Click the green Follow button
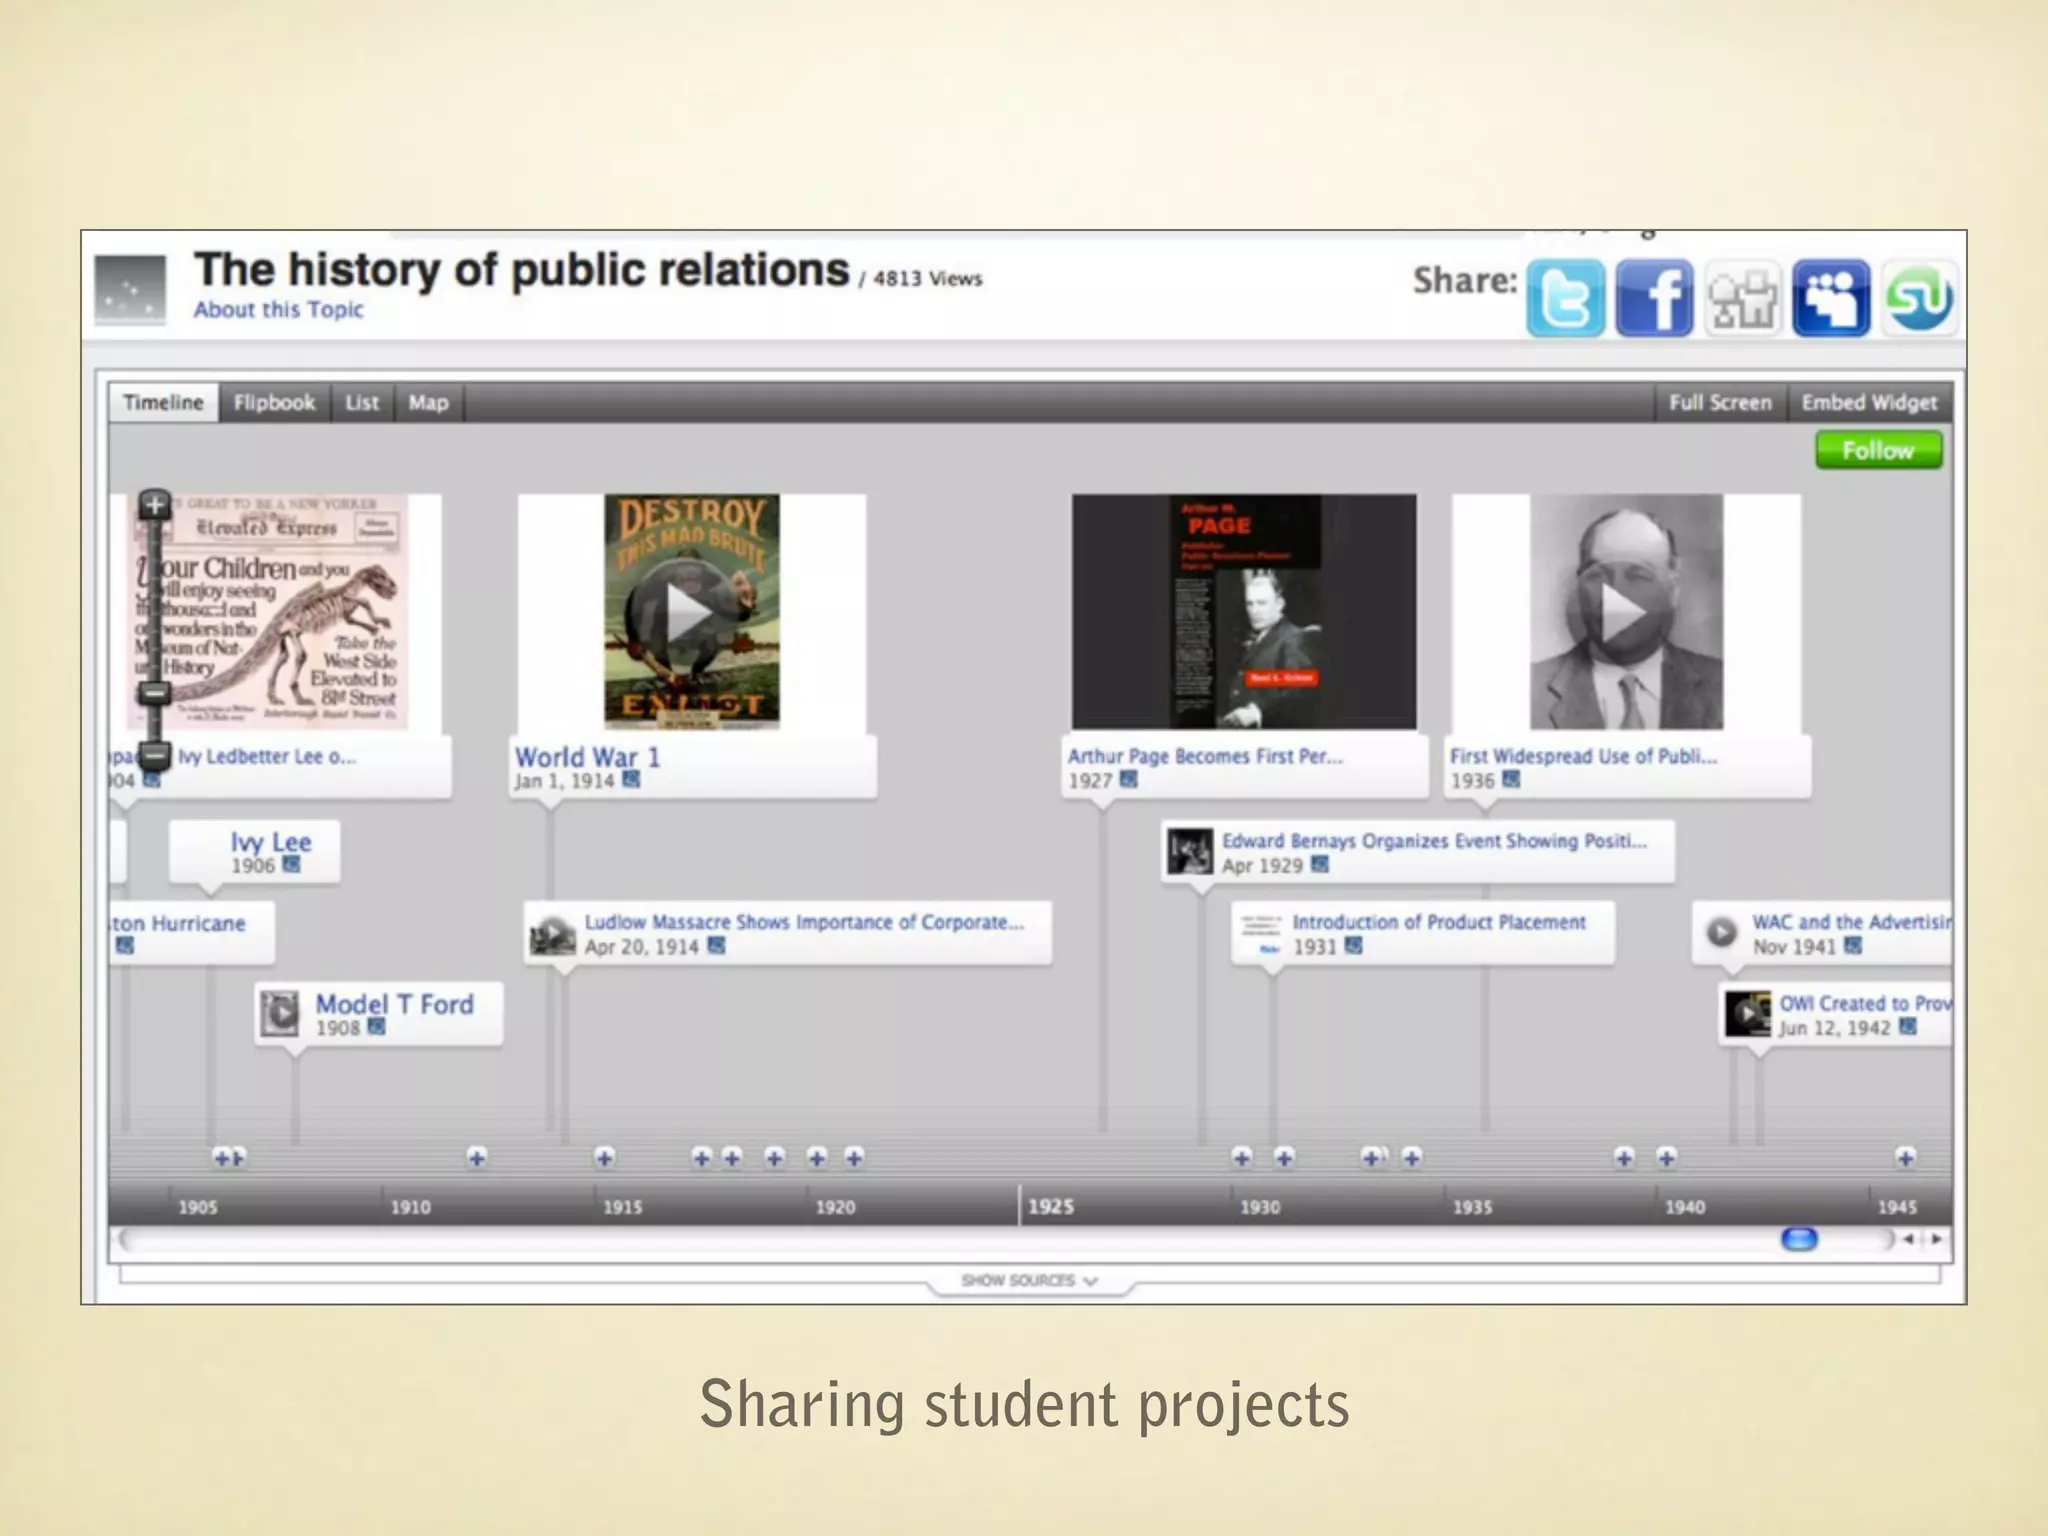Screen dimensions: 2048x1536 pos(1879,450)
